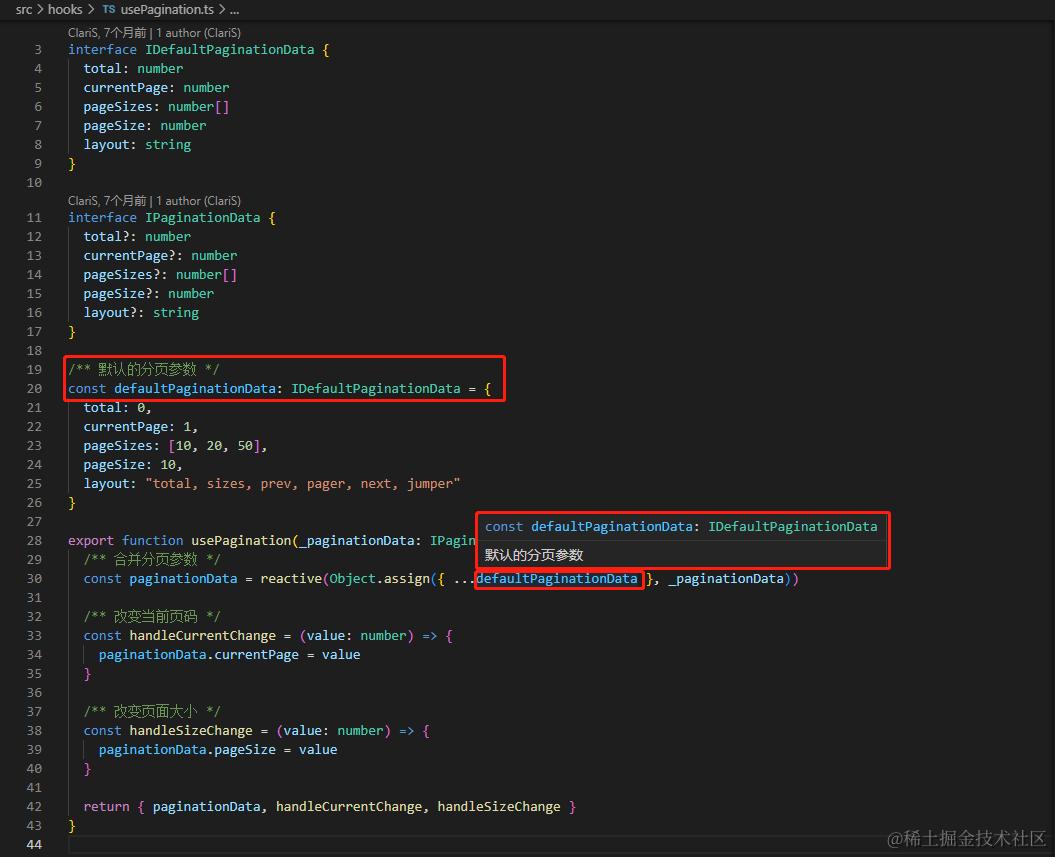Click the comment '改变页面大小' on line 37

[x=155, y=711]
